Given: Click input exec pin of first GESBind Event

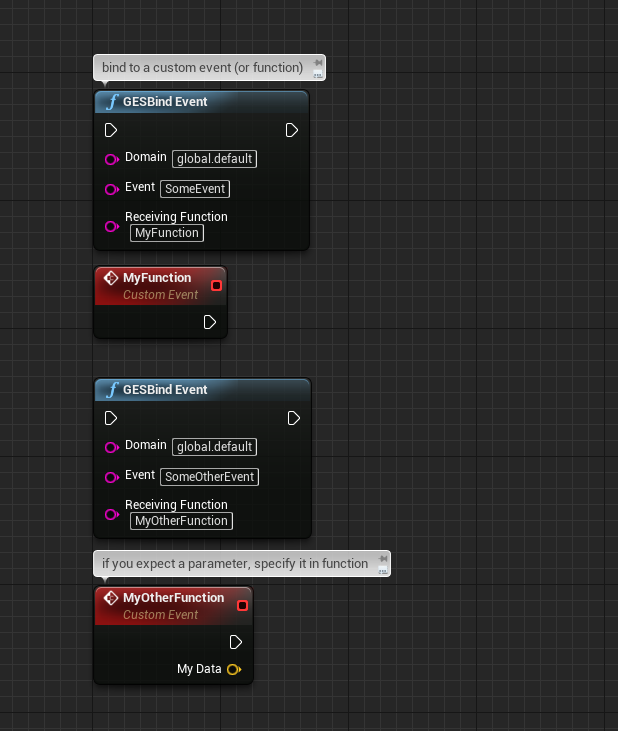Looking at the screenshot, I should 110,130.
